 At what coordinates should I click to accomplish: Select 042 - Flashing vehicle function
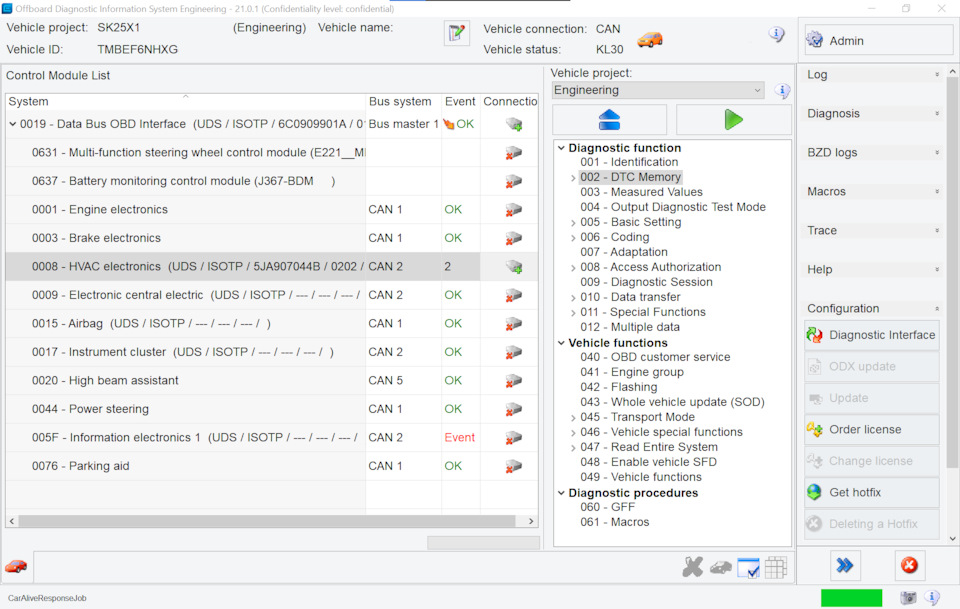618,387
